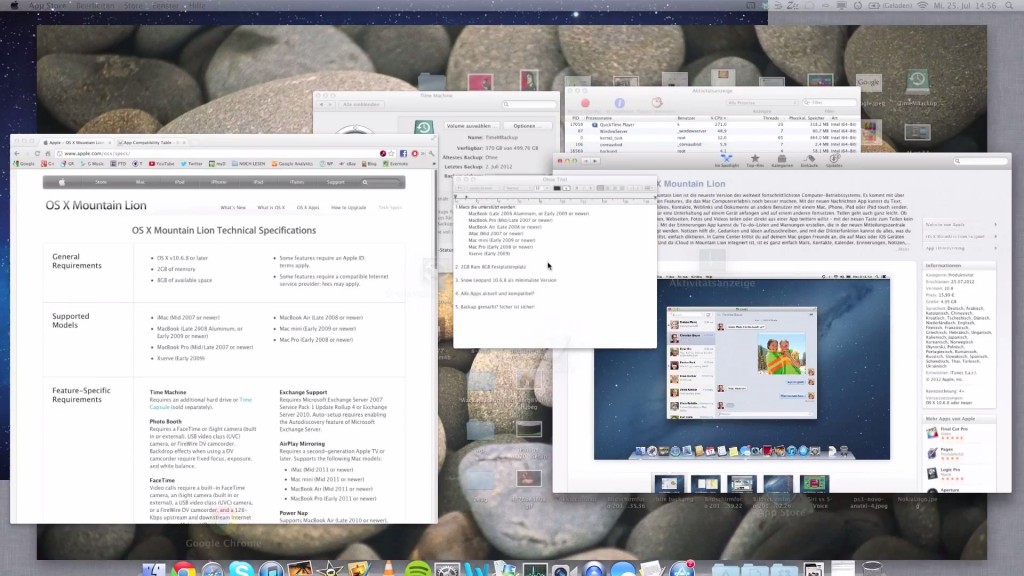
Task: Select the first App Store screenshot thumbnail
Action: 669,484
